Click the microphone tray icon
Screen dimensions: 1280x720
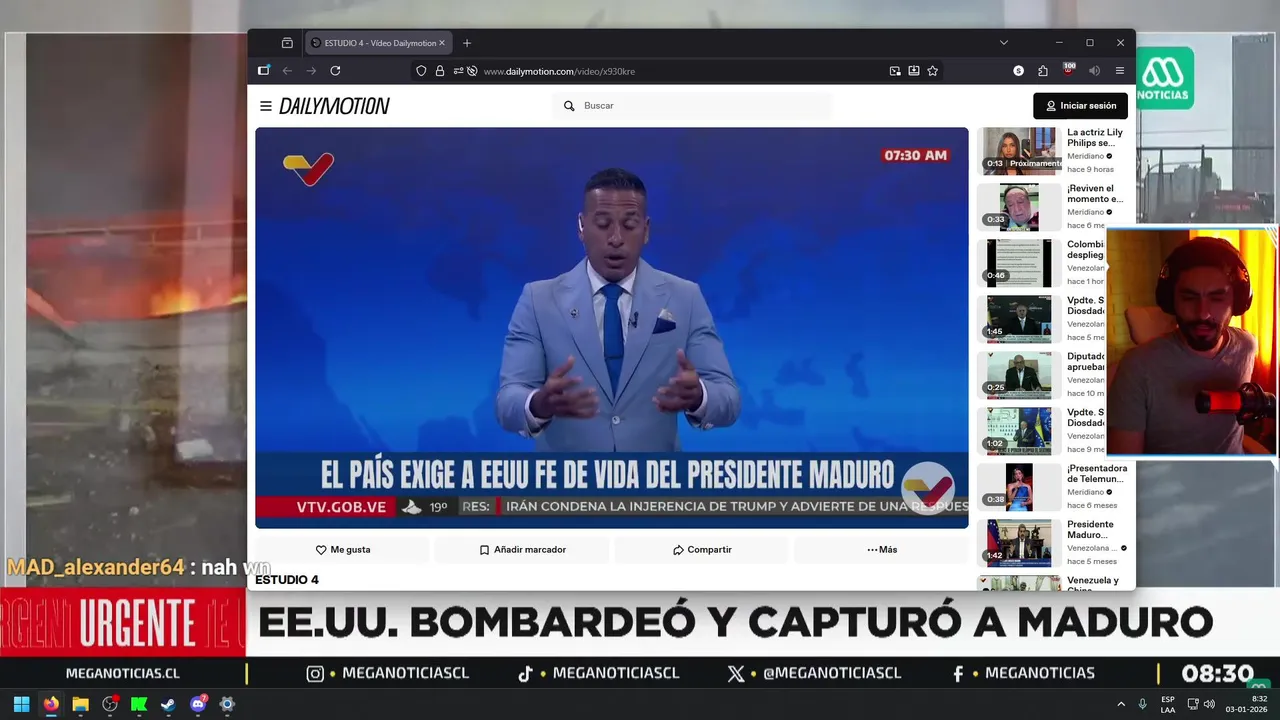[1143, 704]
